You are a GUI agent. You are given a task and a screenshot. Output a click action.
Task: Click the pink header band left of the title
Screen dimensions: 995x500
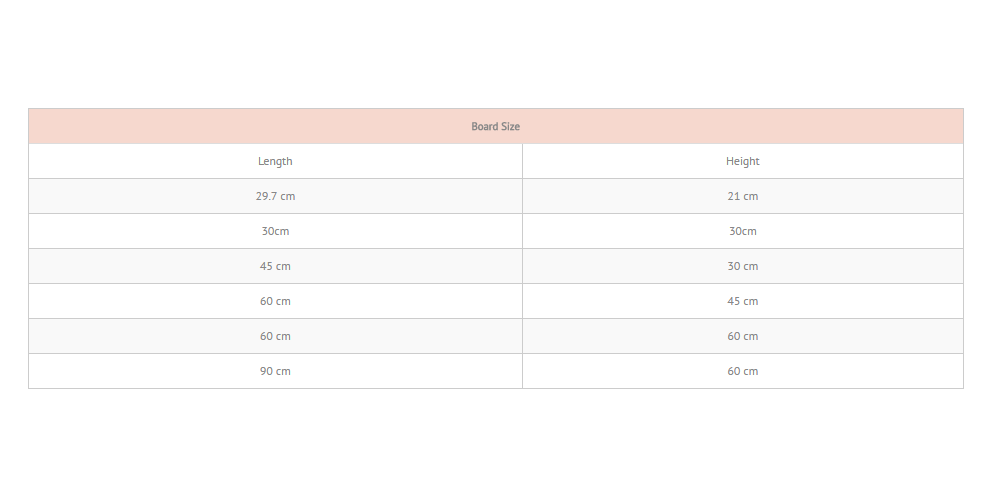[247, 126]
